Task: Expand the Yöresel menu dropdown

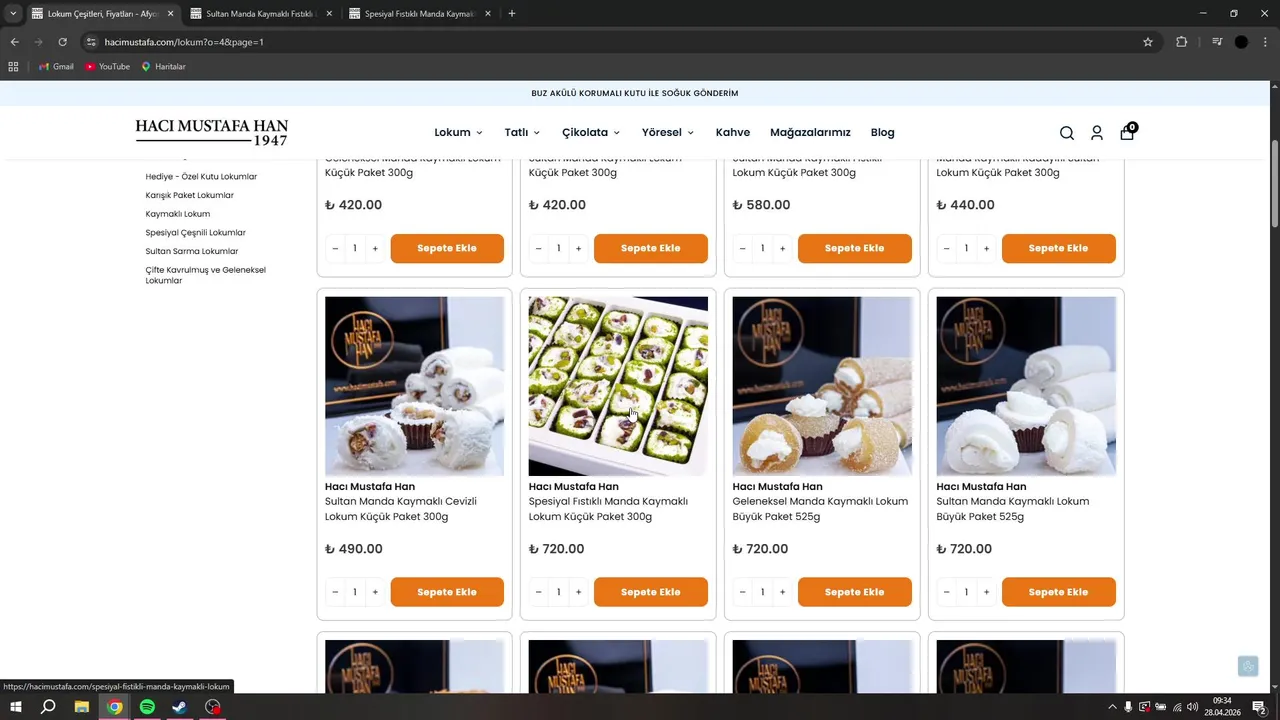Action: (x=668, y=132)
